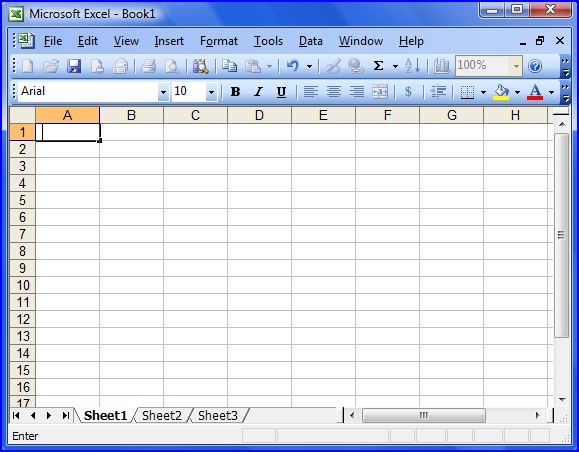Launch the Chart Wizard icon
The image size is (579, 452).
tap(441, 66)
